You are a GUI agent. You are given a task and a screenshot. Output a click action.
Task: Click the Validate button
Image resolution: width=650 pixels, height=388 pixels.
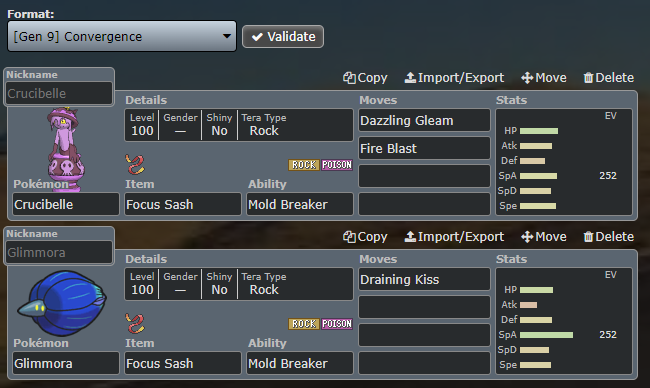tap(283, 36)
